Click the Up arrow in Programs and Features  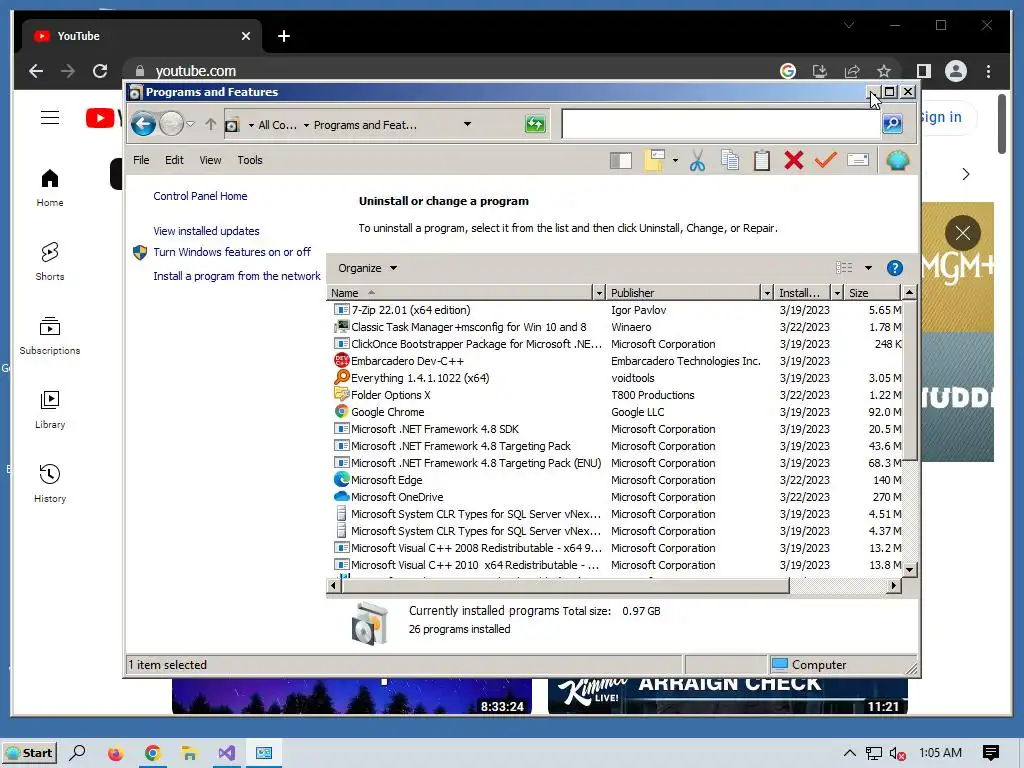click(210, 124)
